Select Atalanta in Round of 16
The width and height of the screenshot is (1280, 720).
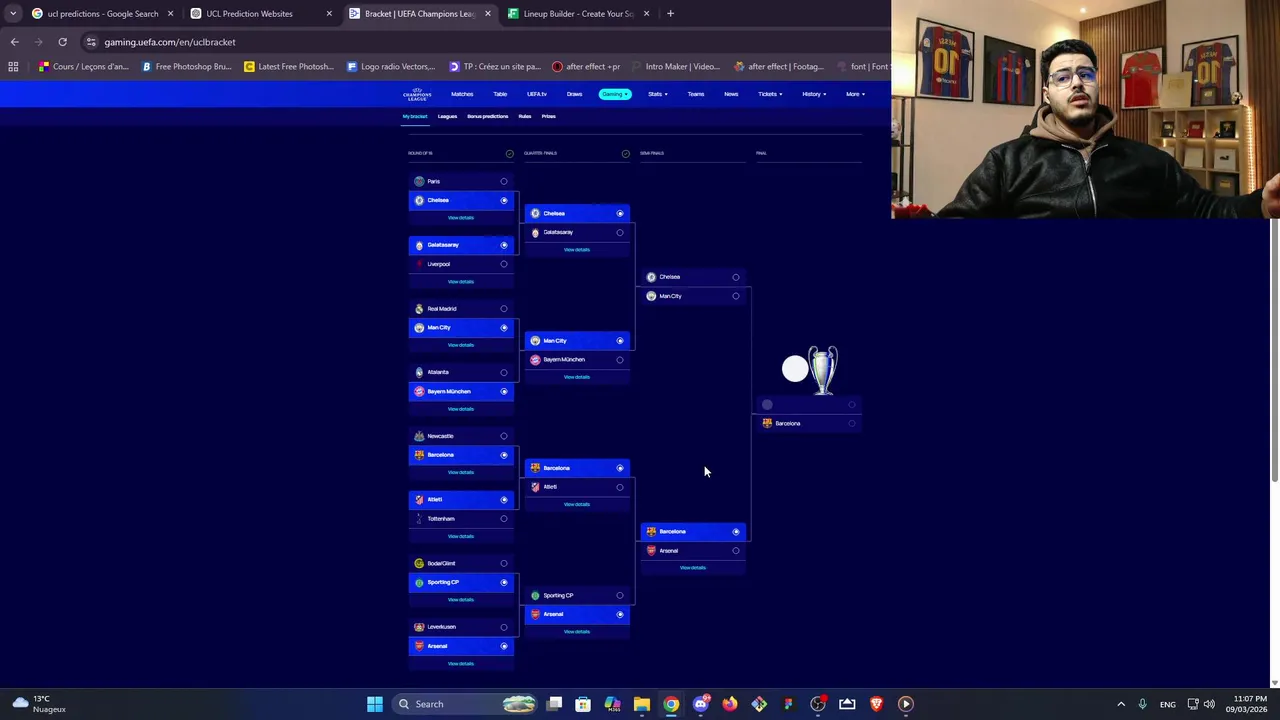tap(461, 372)
